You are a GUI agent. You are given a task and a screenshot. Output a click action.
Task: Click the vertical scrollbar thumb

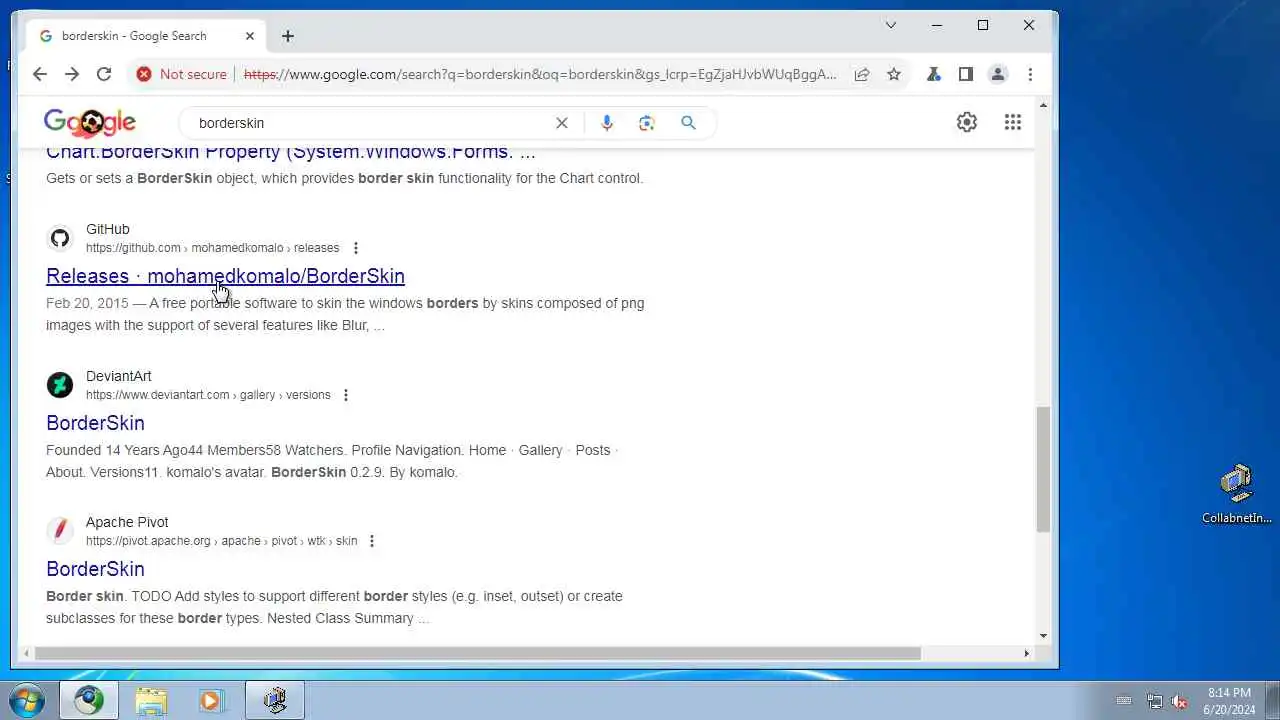pos(1043,469)
